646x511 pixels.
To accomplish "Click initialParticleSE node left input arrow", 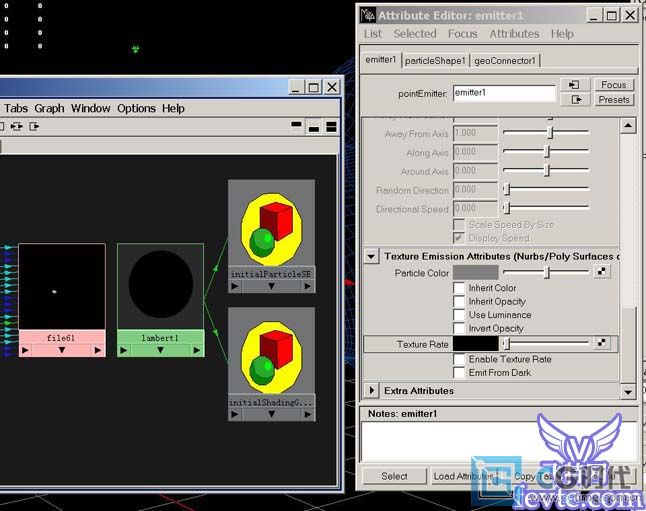I will [235, 286].
